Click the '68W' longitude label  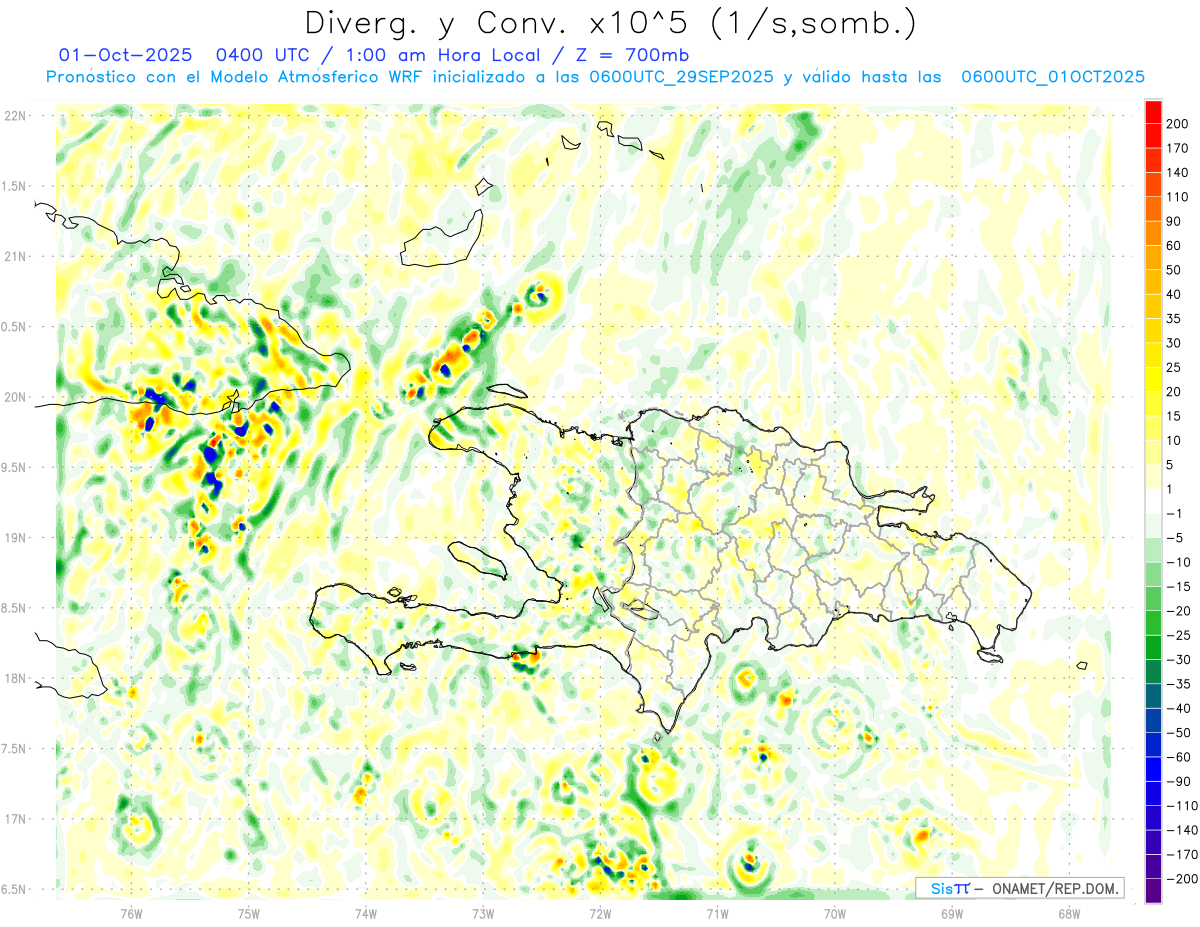coord(1069,913)
